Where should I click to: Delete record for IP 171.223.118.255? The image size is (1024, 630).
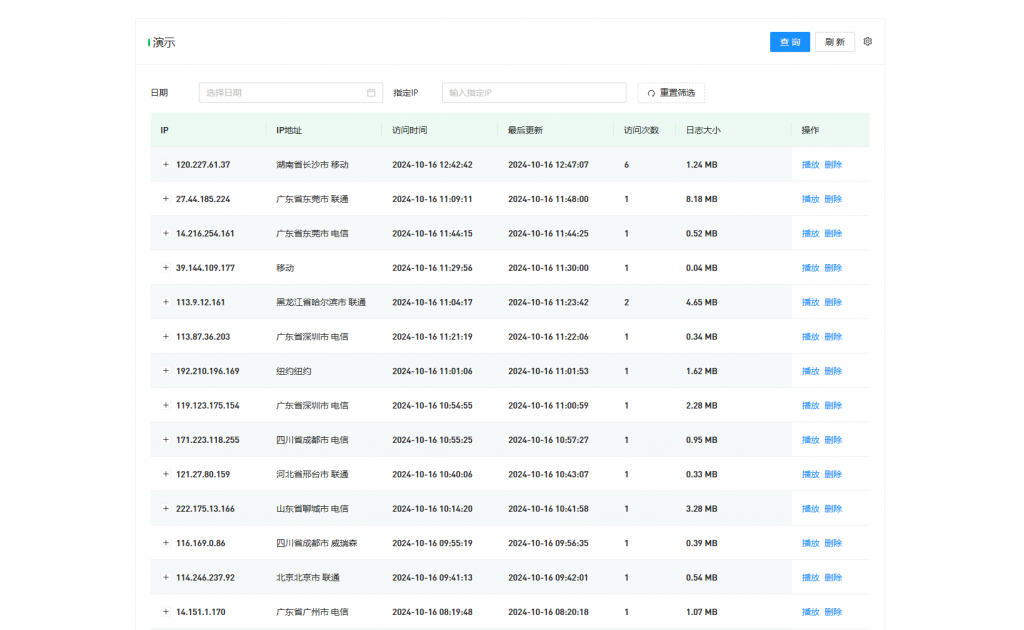tap(833, 440)
